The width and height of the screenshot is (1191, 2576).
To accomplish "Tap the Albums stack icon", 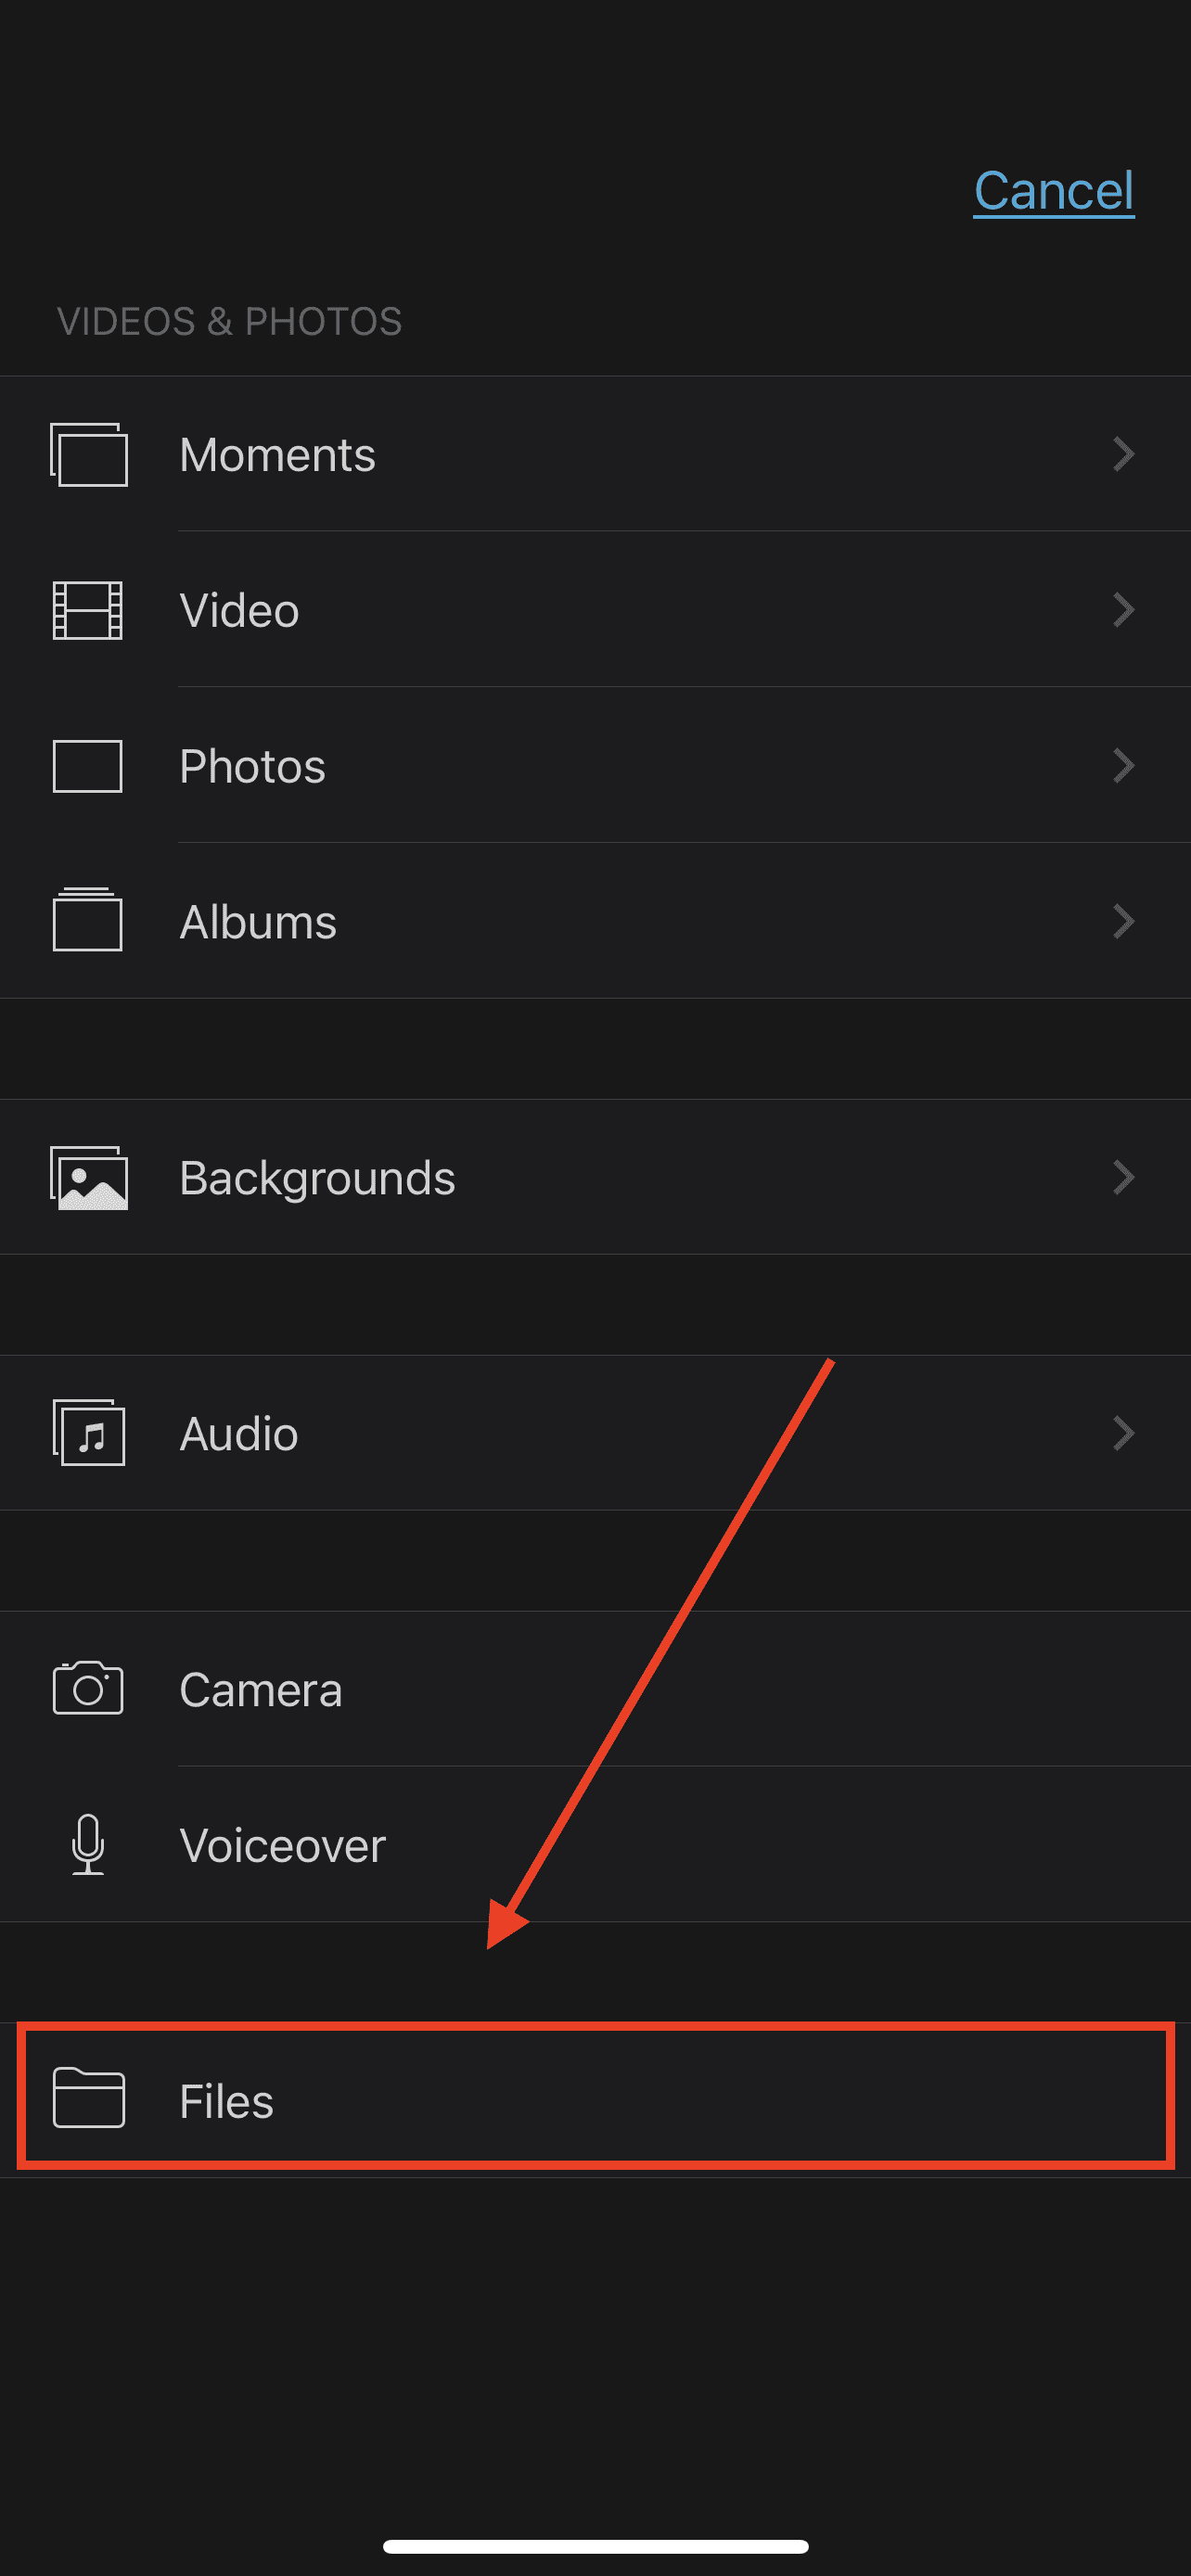I will [88, 920].
